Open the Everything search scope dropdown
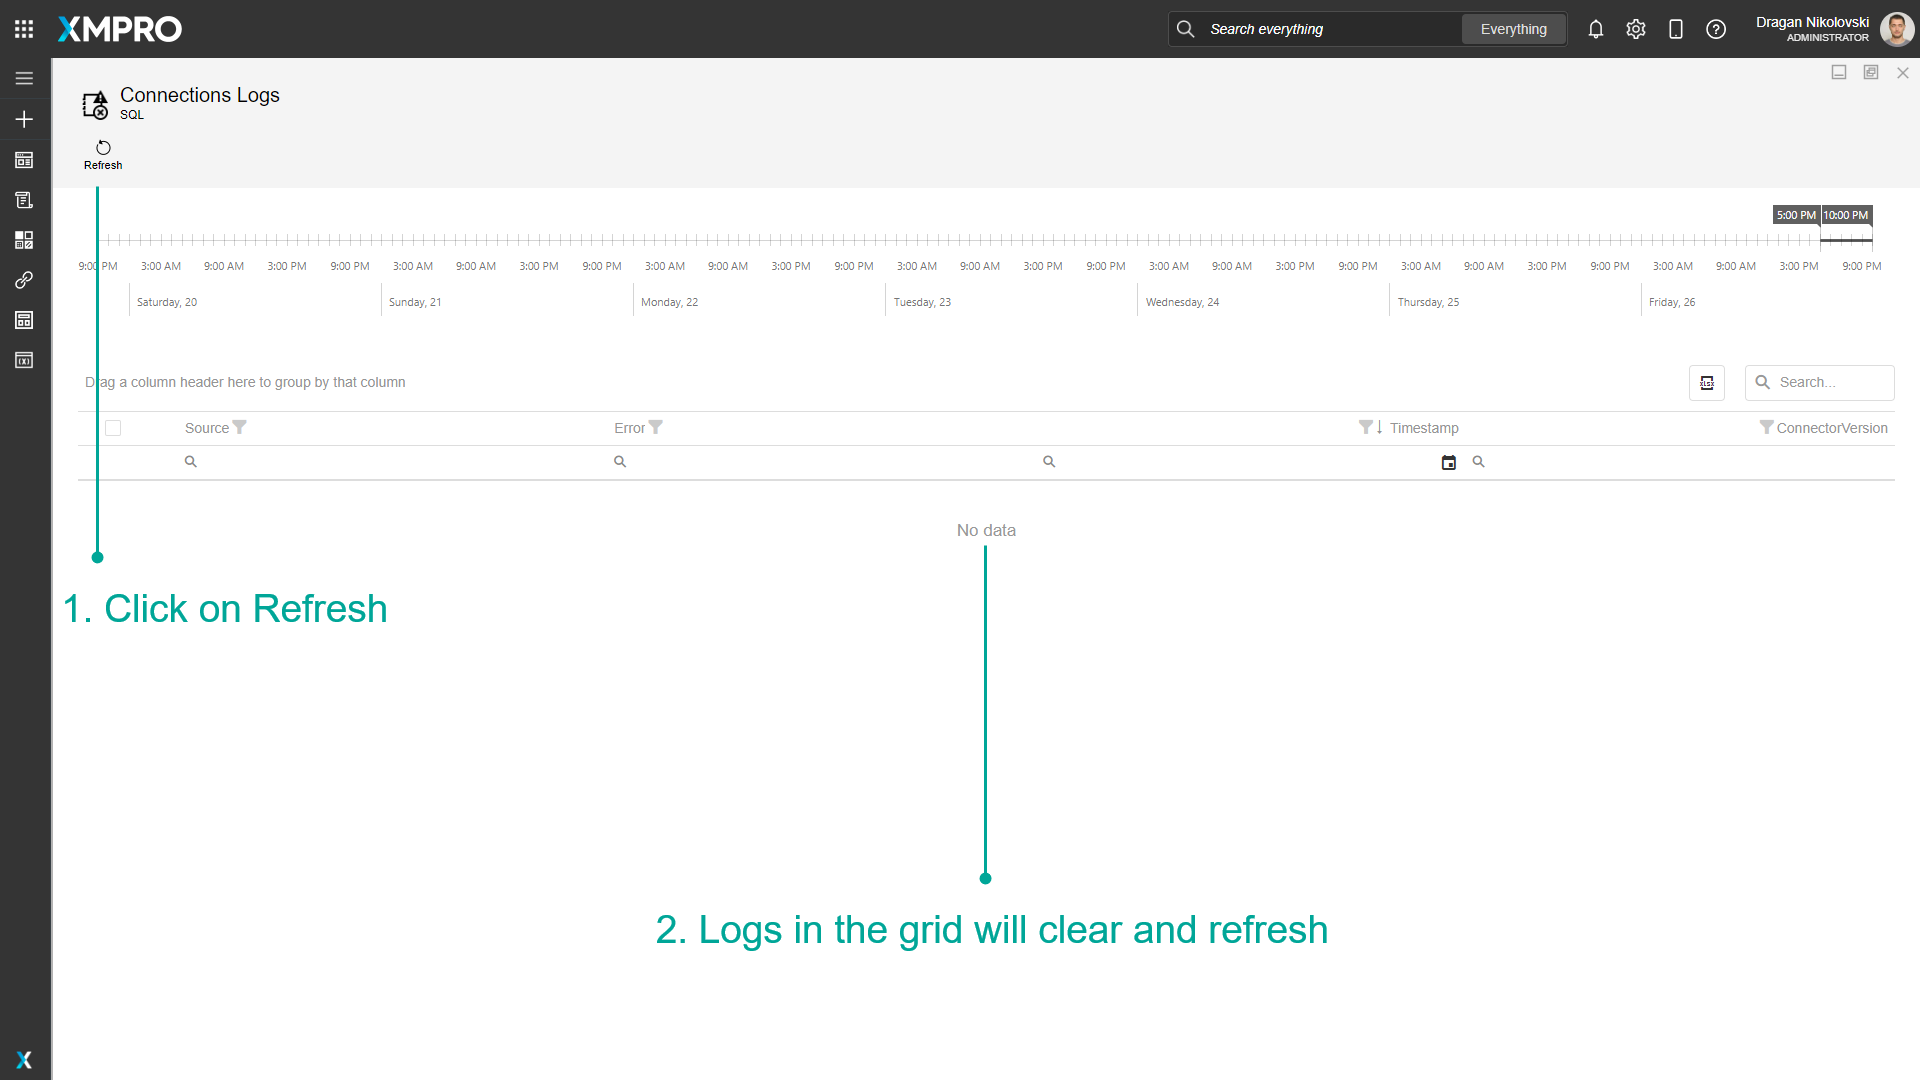Viewport: 1920px width, 1080px height. click(1513, 29)
